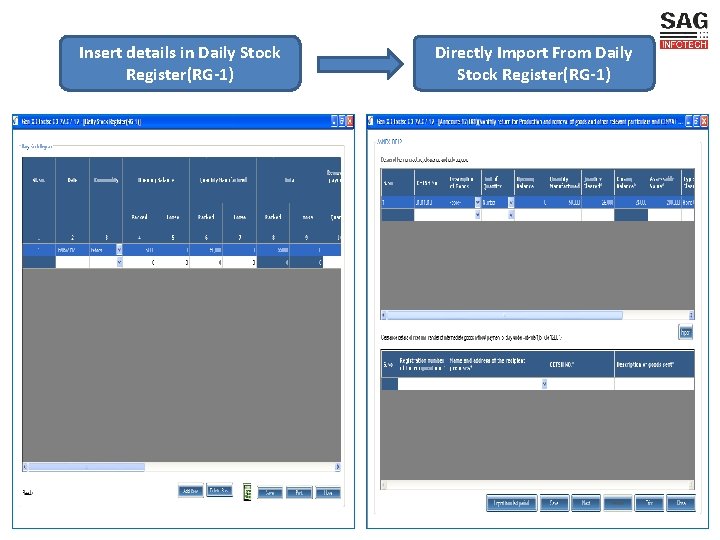The image size is (720, 540).
Task: Click the green Excel export icon
Action: tap(247, 492)
